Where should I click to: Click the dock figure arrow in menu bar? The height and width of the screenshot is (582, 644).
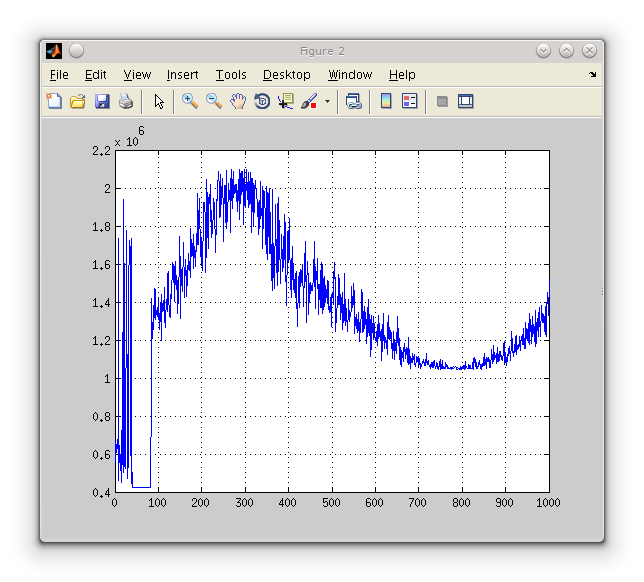(x=592, y=75)
